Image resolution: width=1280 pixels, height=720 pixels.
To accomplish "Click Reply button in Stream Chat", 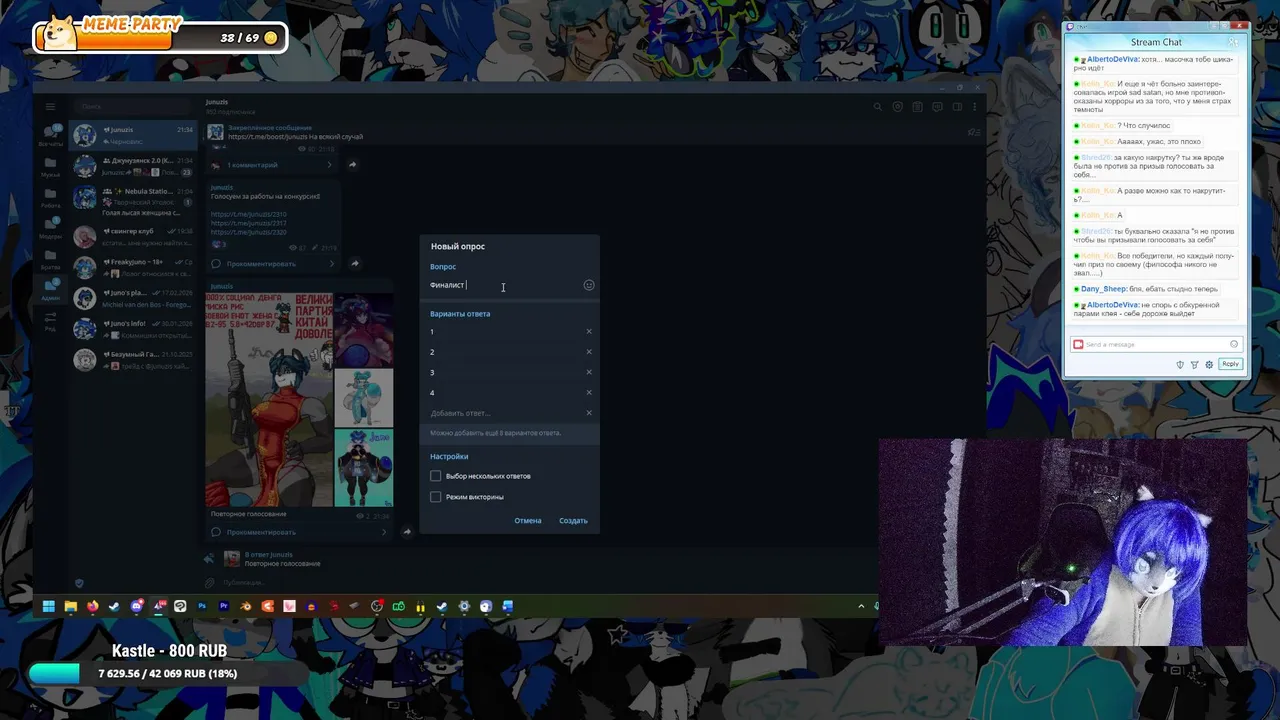I will (x=1231, y=364).
